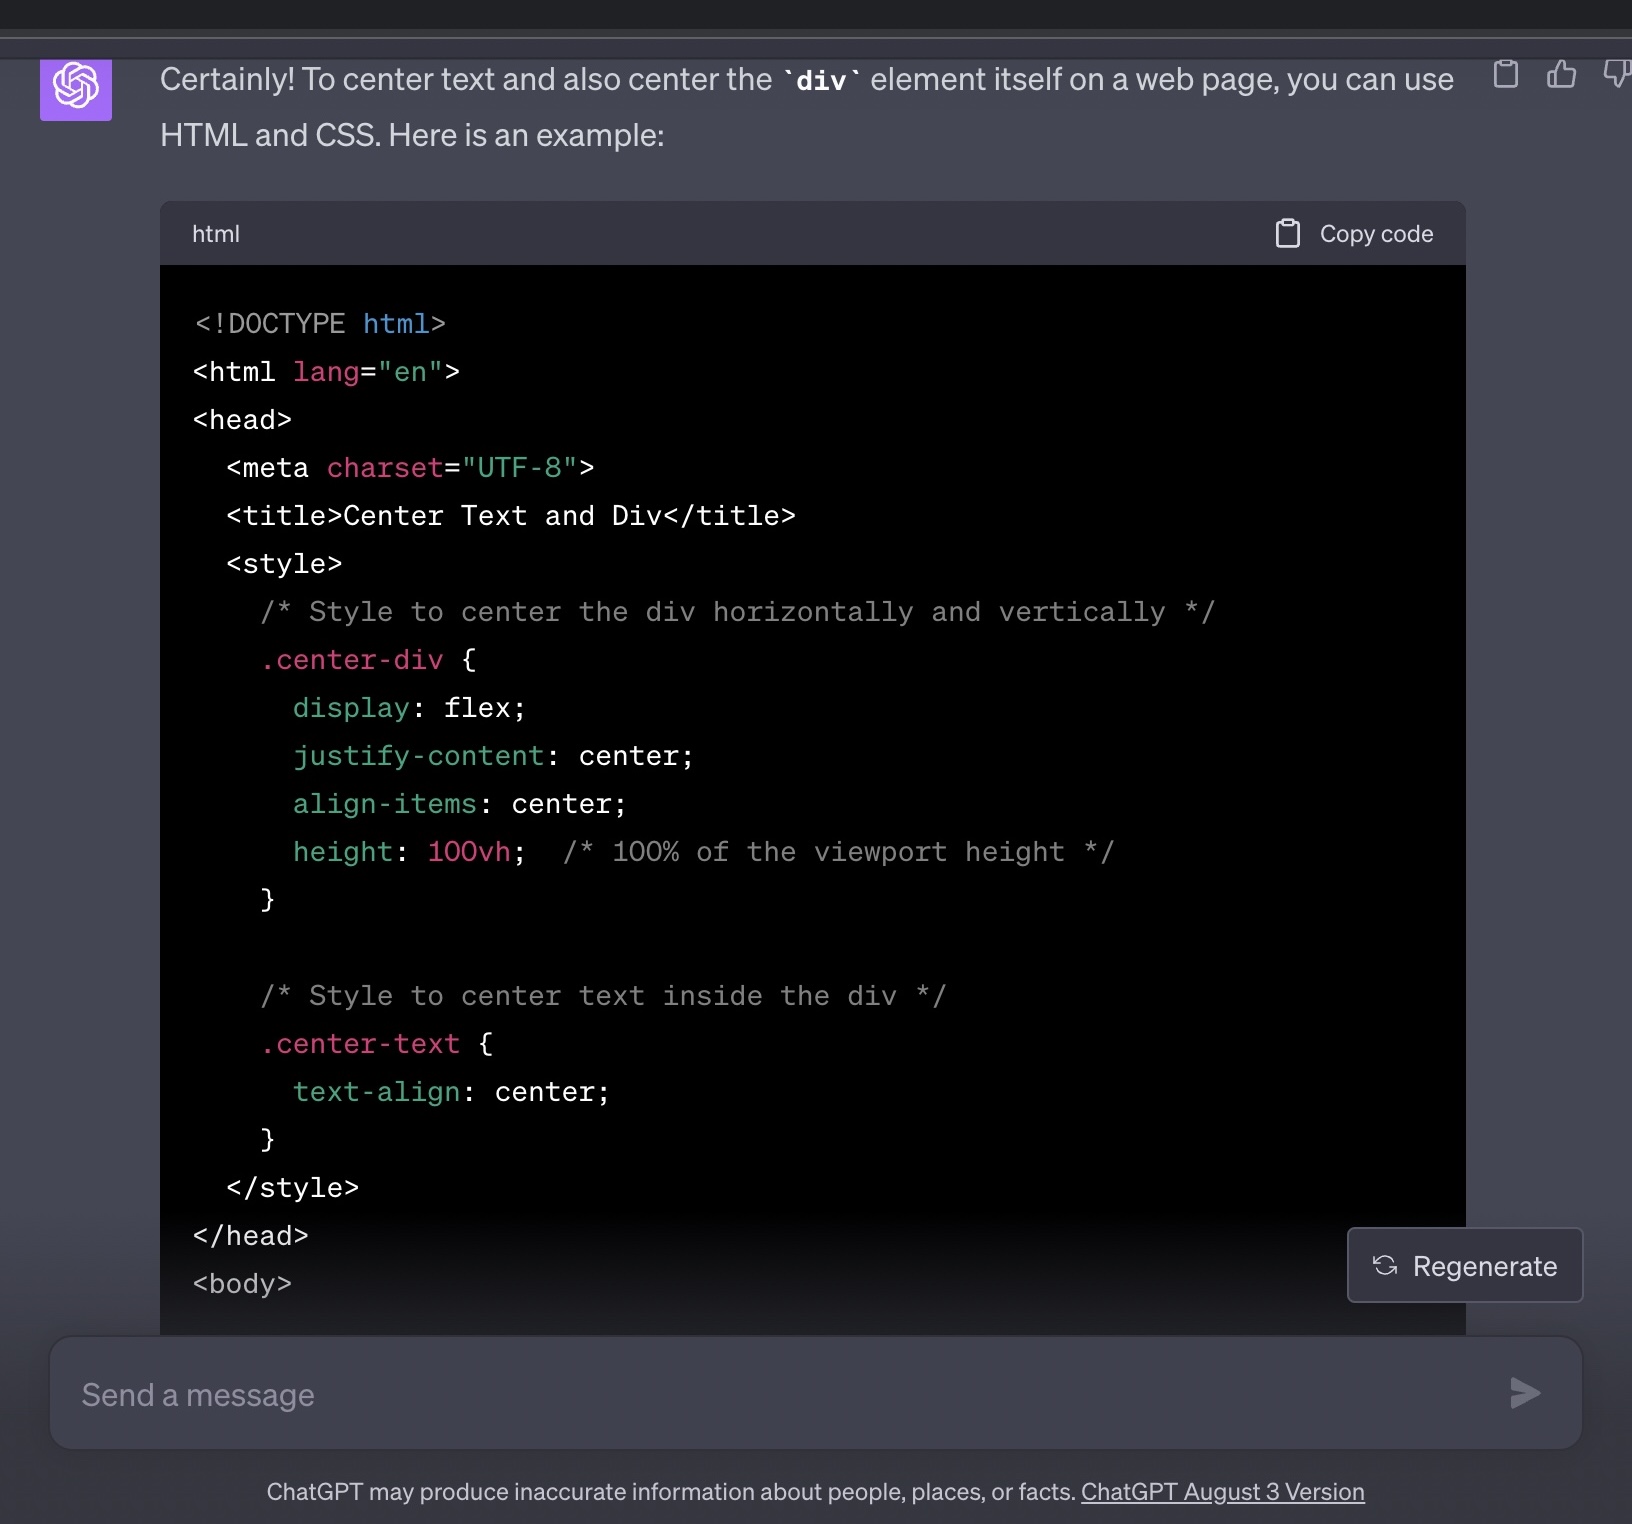
Task: Open the ChatGPT August 3 Version link
Action: click(1222, 1492)
